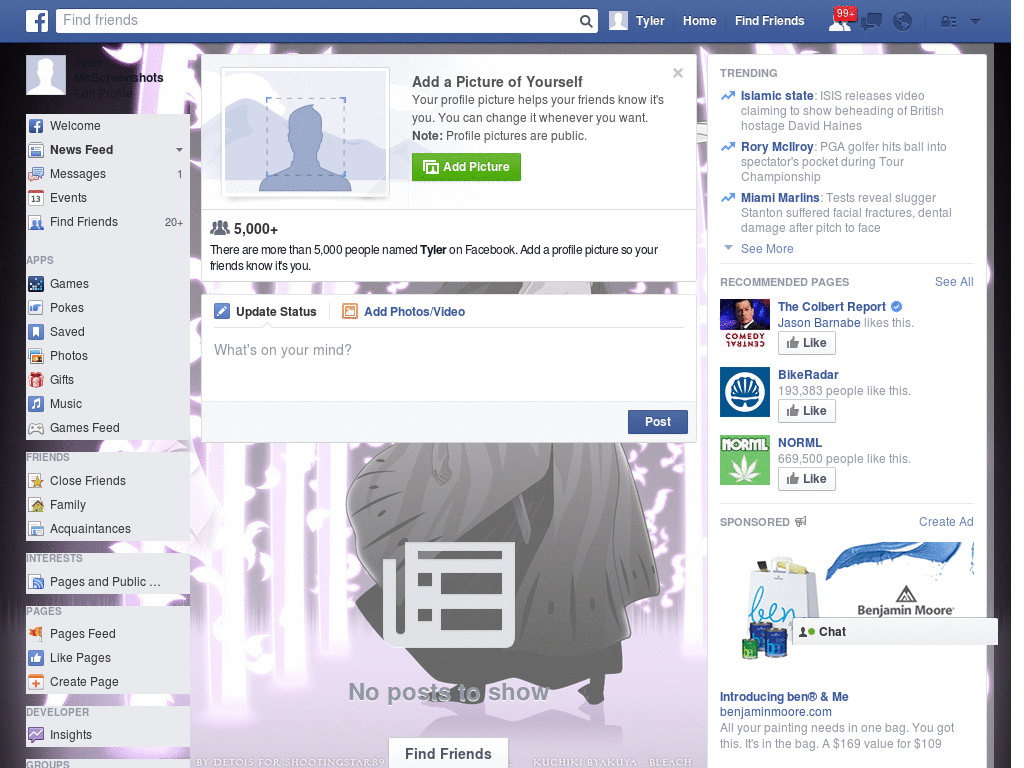Click the Facebook logo icon
This screenshot has height=768, width=1024.
point(37,21)
